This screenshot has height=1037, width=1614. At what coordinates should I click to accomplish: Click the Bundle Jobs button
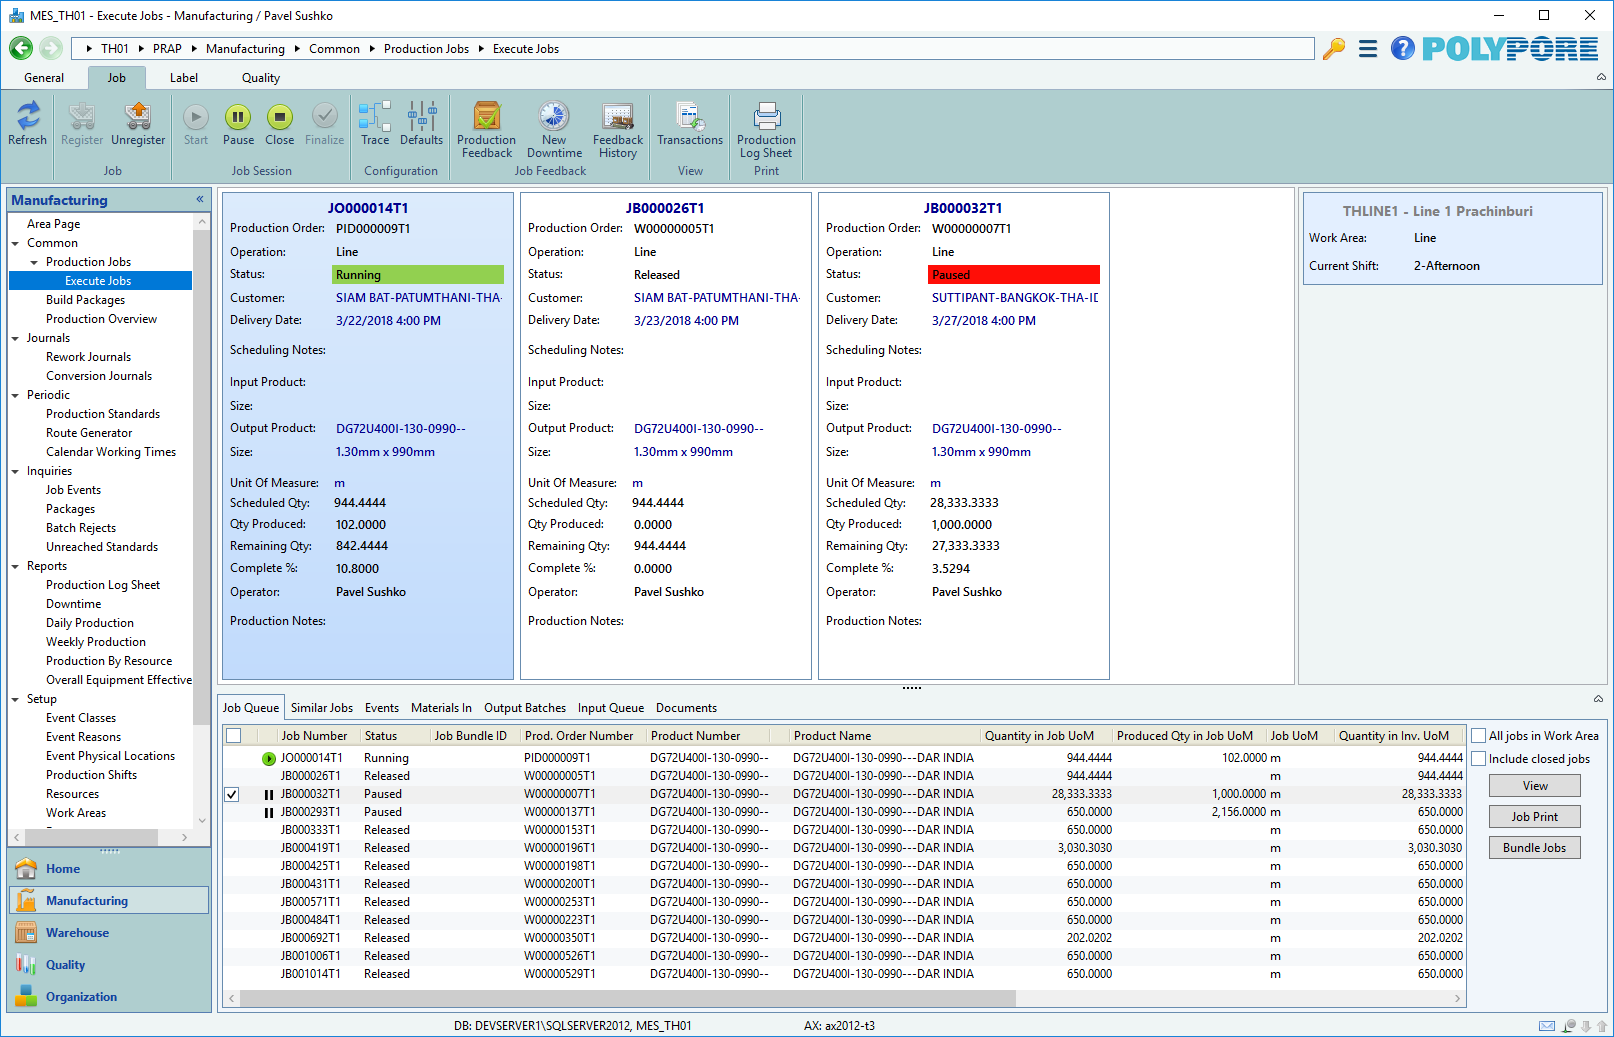(x=1535, y=848)
